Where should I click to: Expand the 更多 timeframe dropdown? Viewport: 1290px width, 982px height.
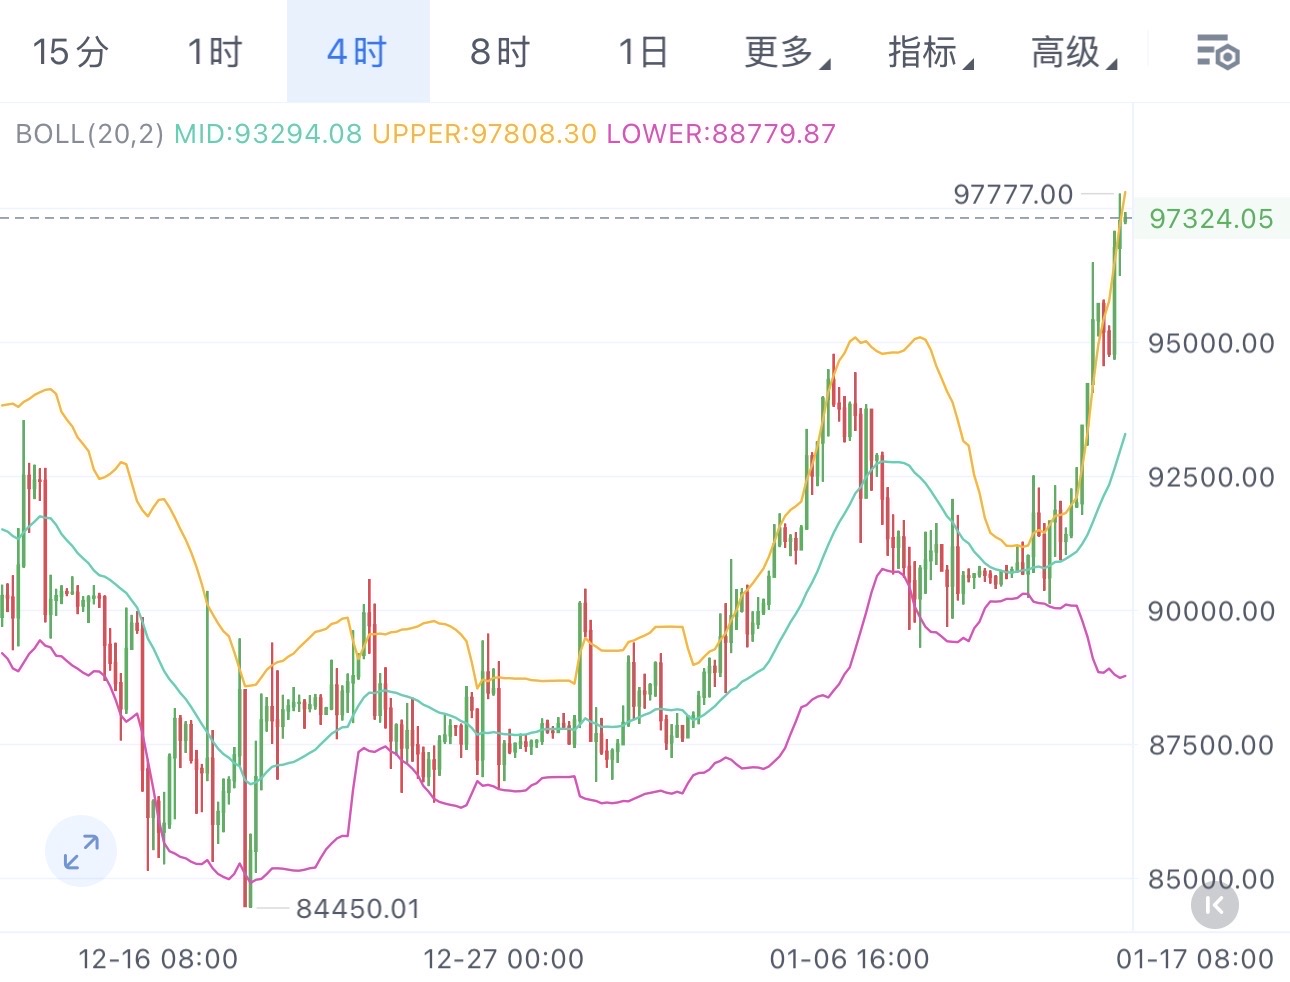tap(786, 52)
